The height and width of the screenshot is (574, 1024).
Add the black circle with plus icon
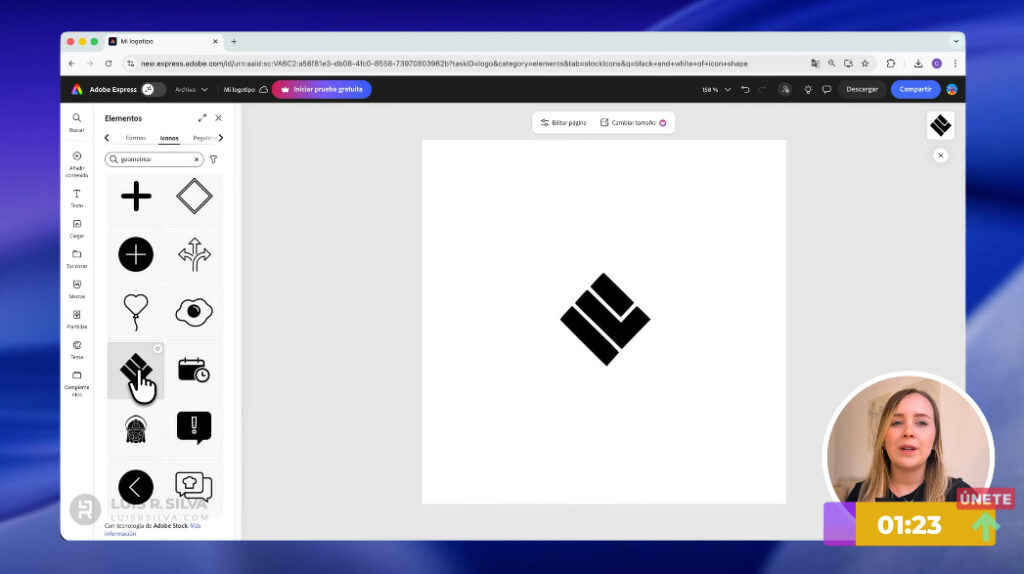click(x=136, y=254)
